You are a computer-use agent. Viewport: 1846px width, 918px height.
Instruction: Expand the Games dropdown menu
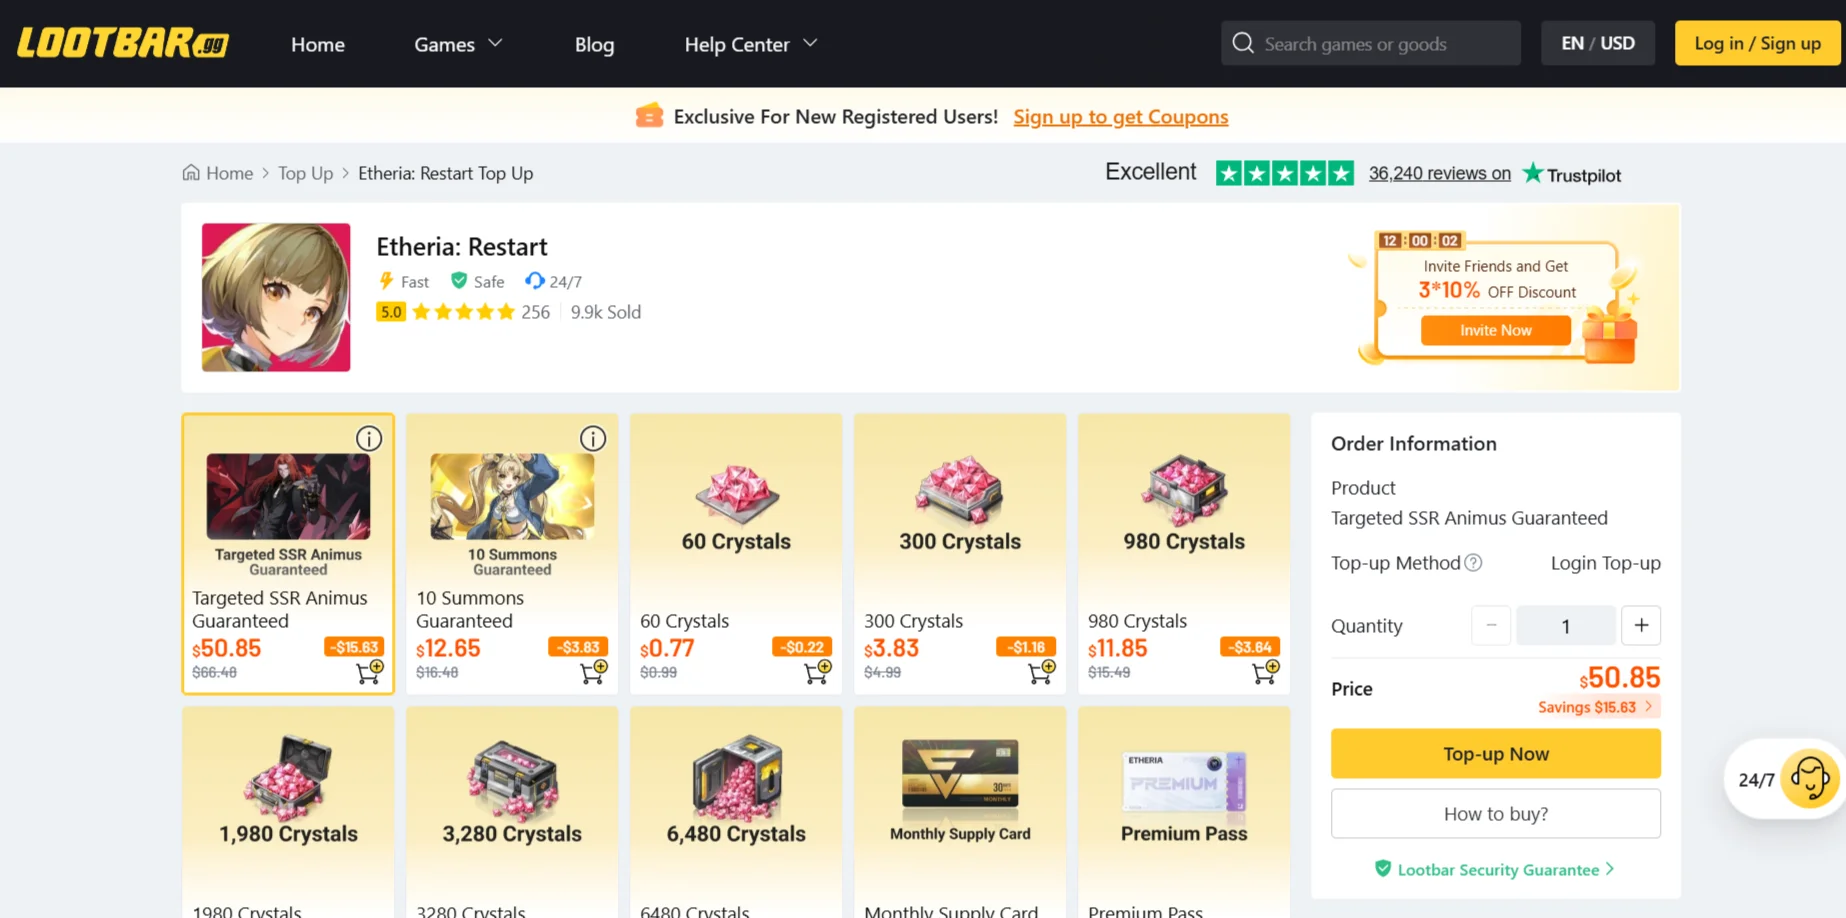click(458, 44)
